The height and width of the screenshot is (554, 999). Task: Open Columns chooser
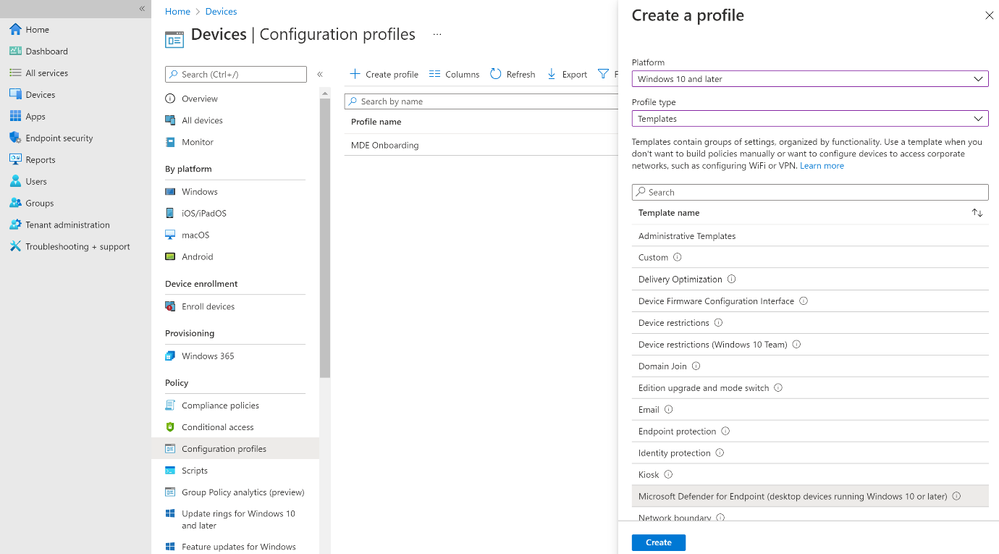[454, 75]
